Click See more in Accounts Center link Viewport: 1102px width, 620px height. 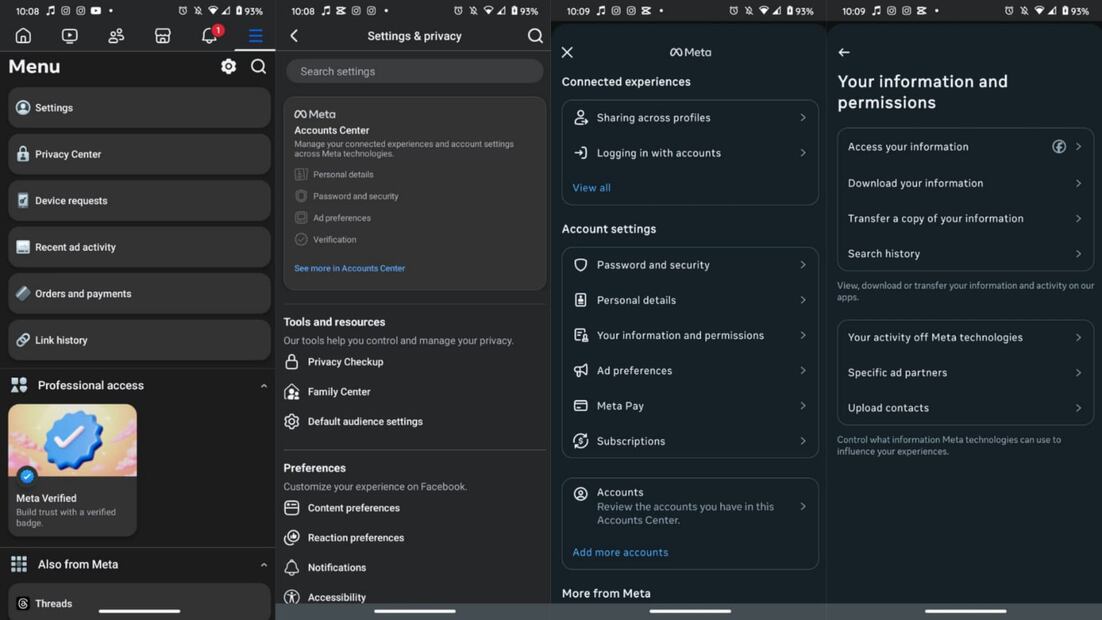click(349, 268)
